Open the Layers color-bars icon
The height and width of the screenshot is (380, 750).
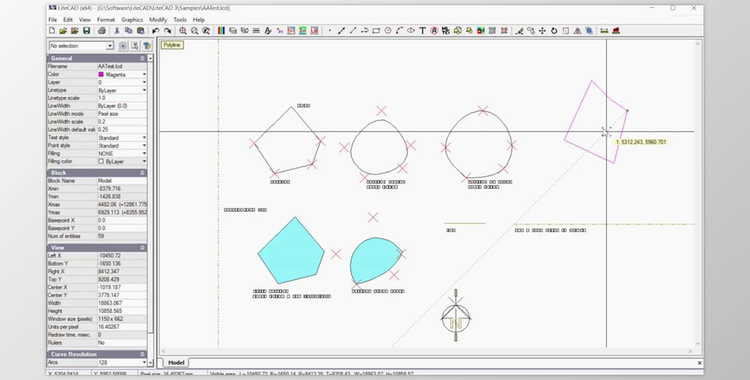(221, 31)
